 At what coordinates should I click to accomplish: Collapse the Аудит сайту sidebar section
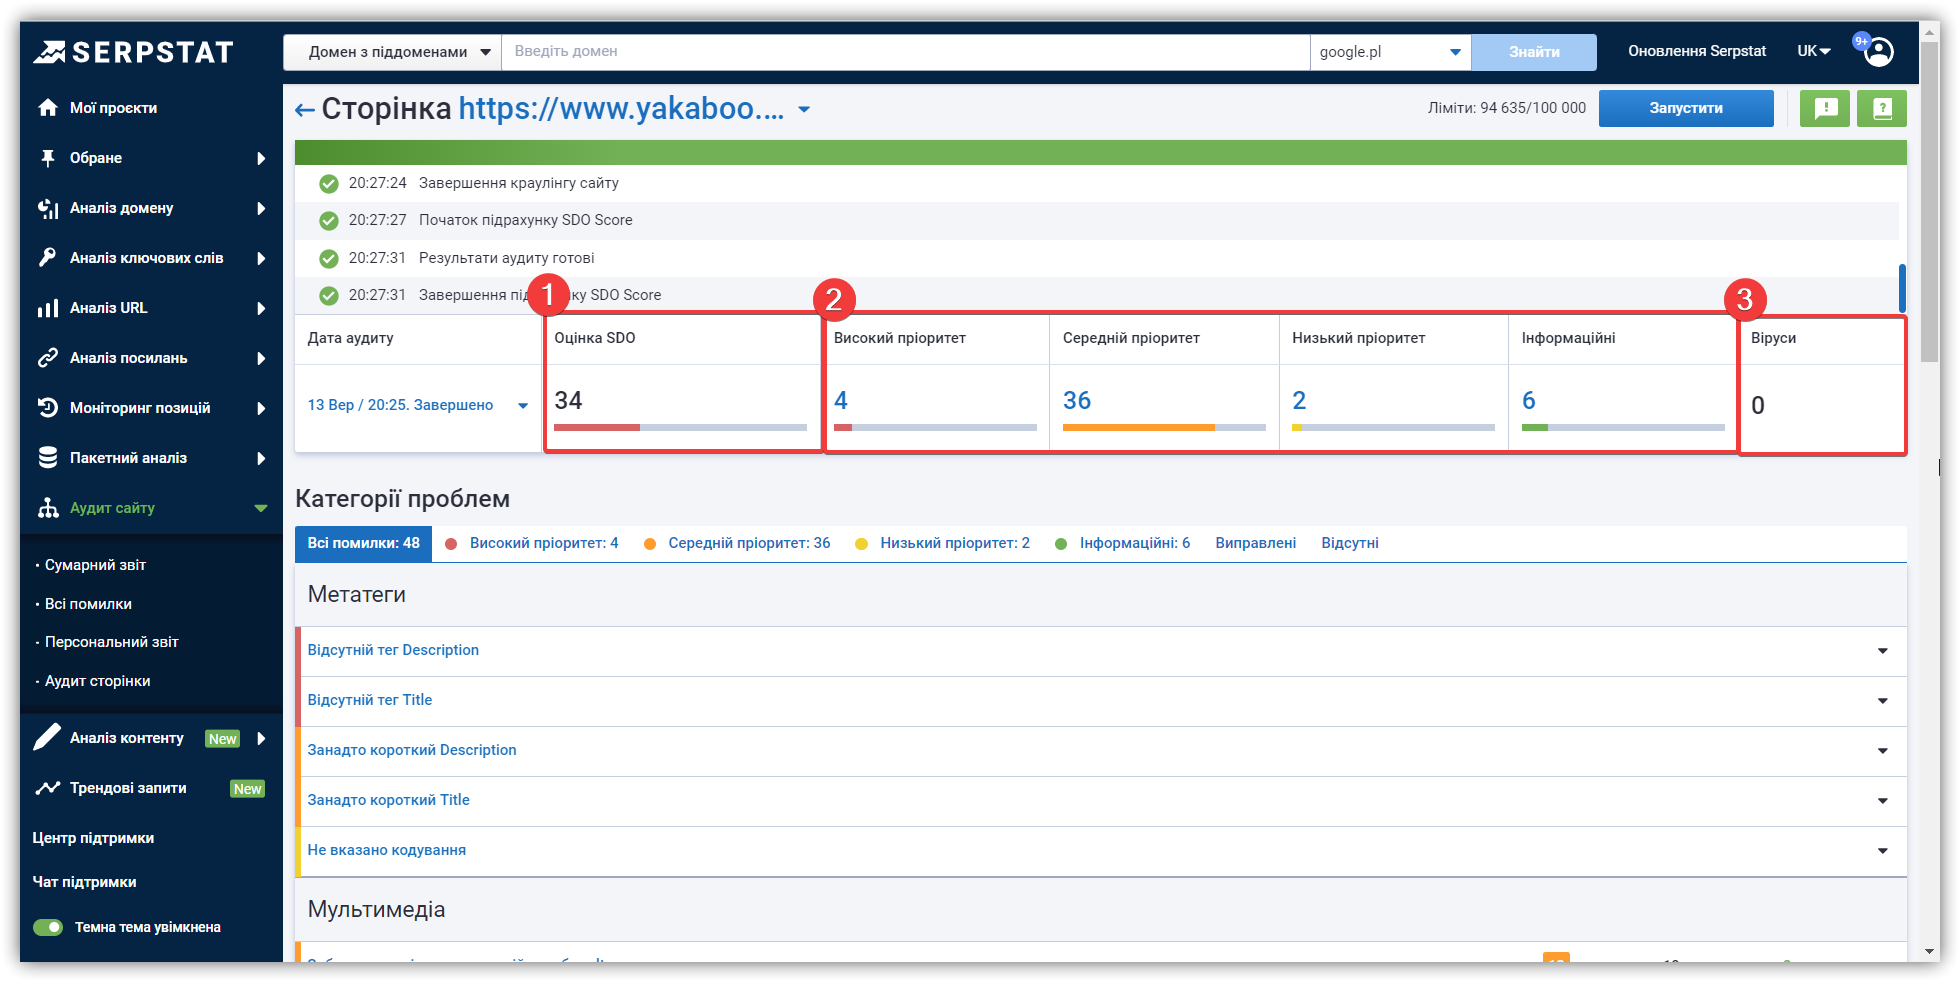click(x=261, y=508)
